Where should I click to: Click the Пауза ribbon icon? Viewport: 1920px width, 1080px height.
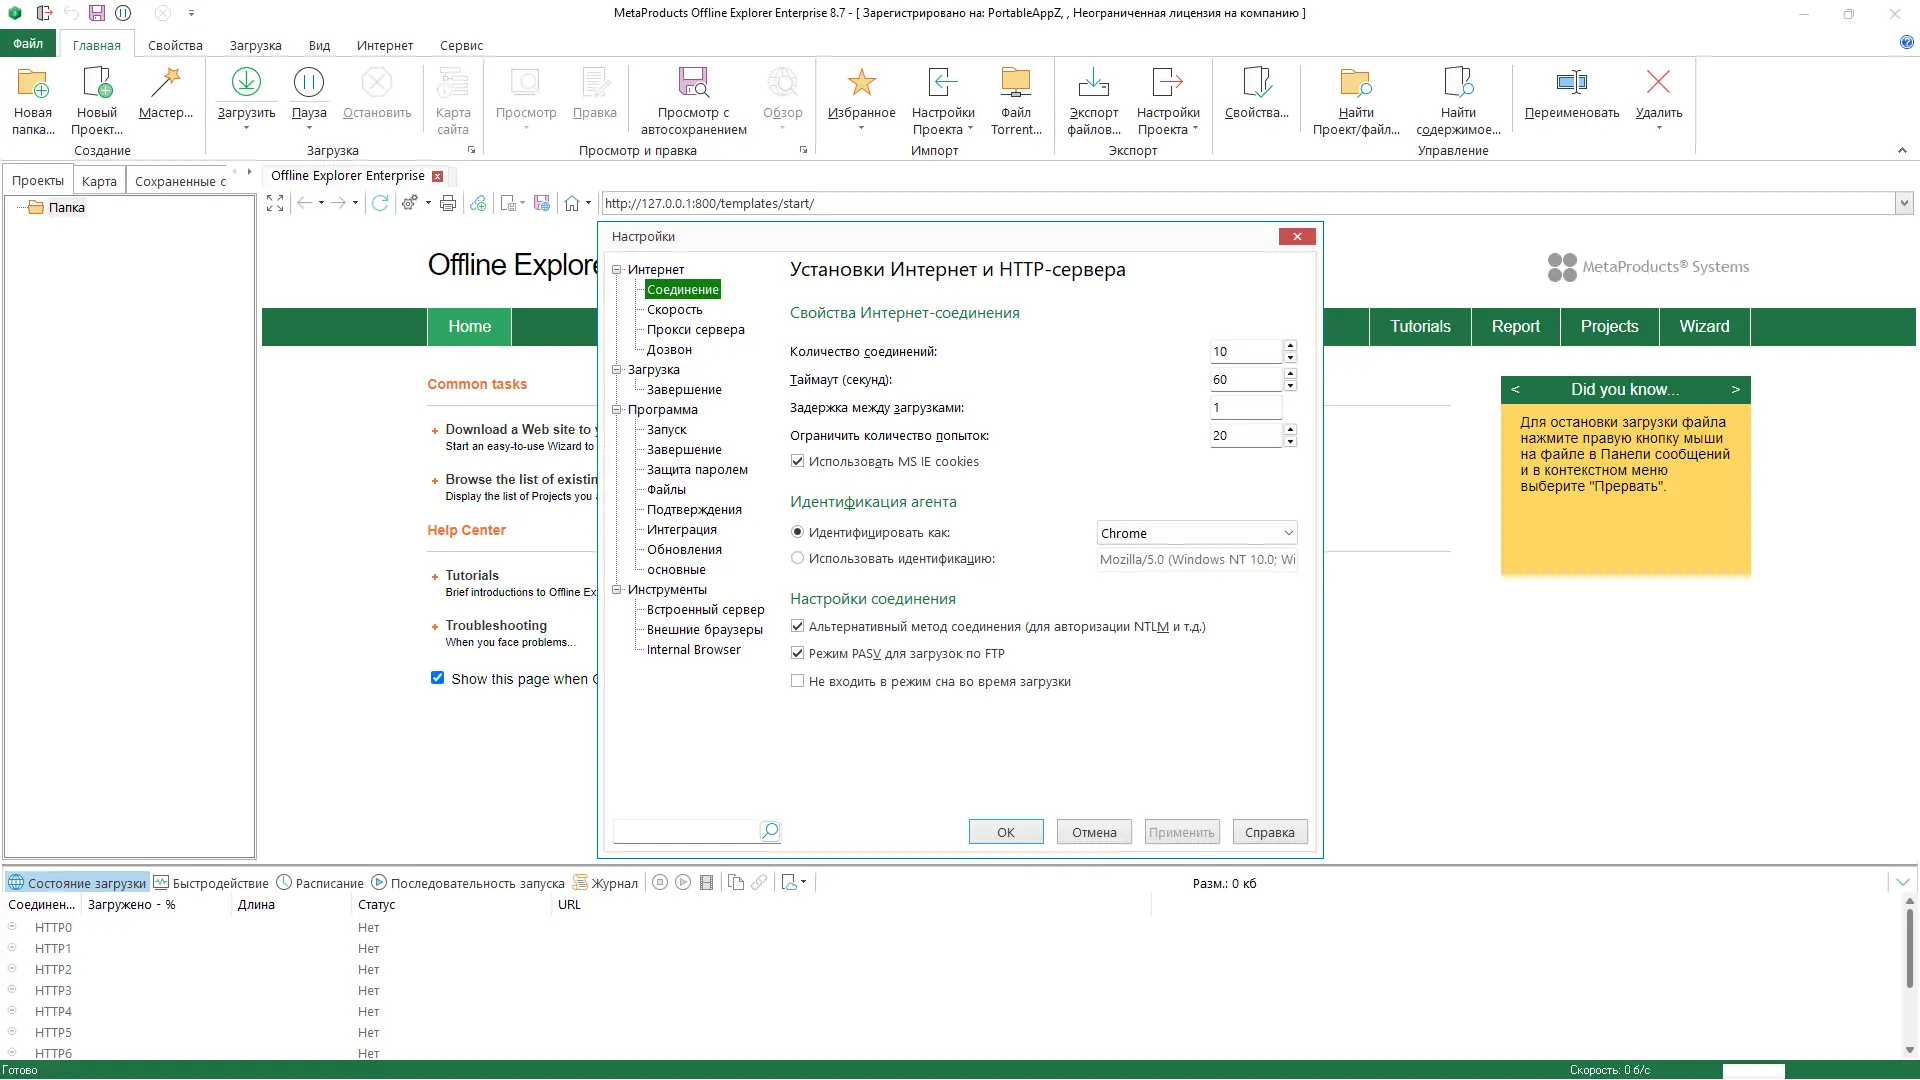[x=309, y=82]
